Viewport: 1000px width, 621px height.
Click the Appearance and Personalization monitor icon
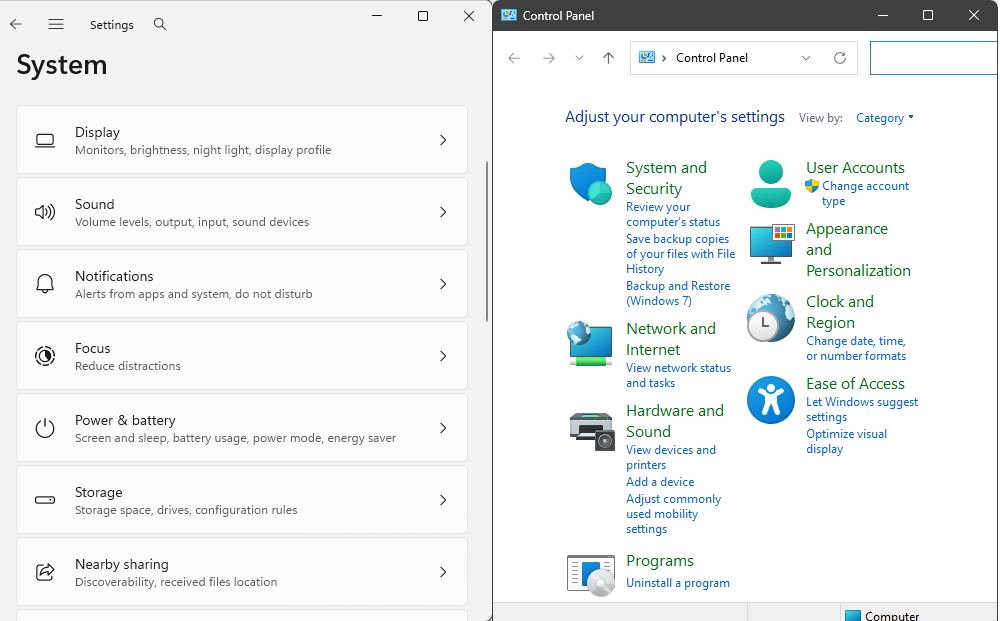click(x=770, y=245)
